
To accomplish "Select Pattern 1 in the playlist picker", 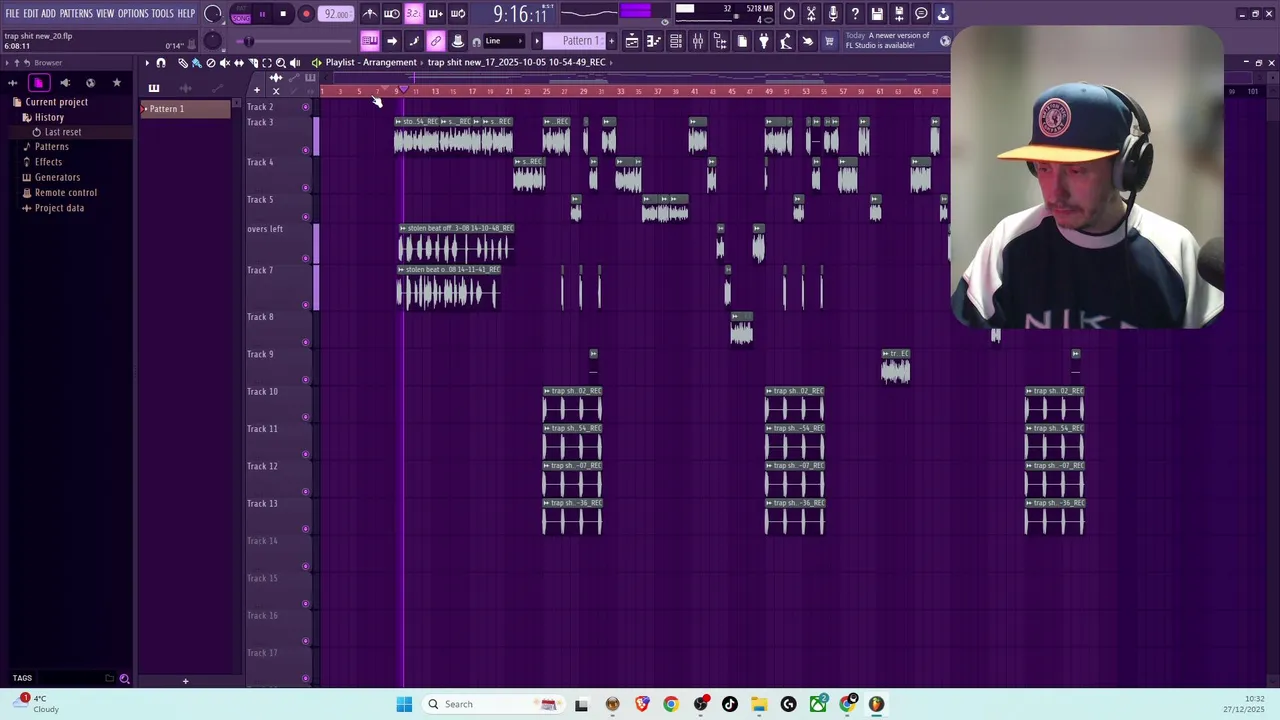I will [185, 109].
